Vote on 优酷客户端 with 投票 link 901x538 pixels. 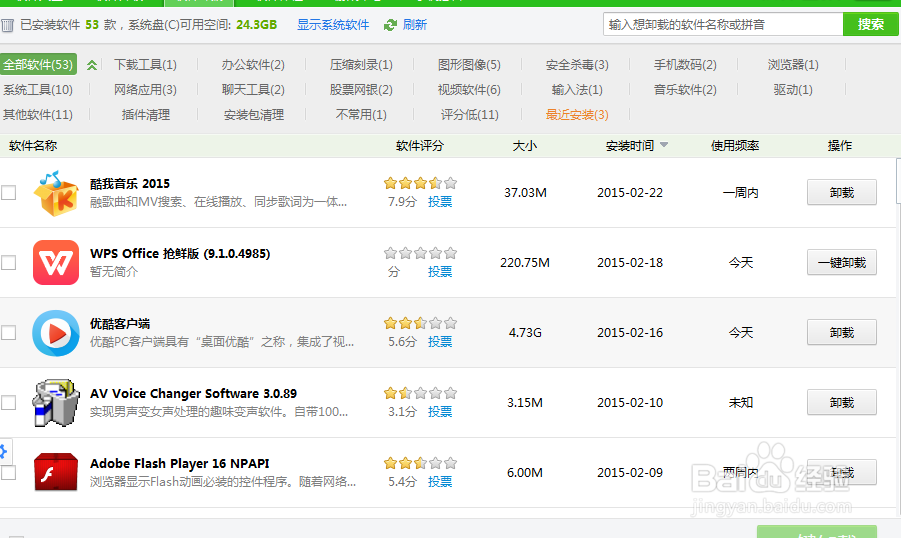[x=440, y=341]
